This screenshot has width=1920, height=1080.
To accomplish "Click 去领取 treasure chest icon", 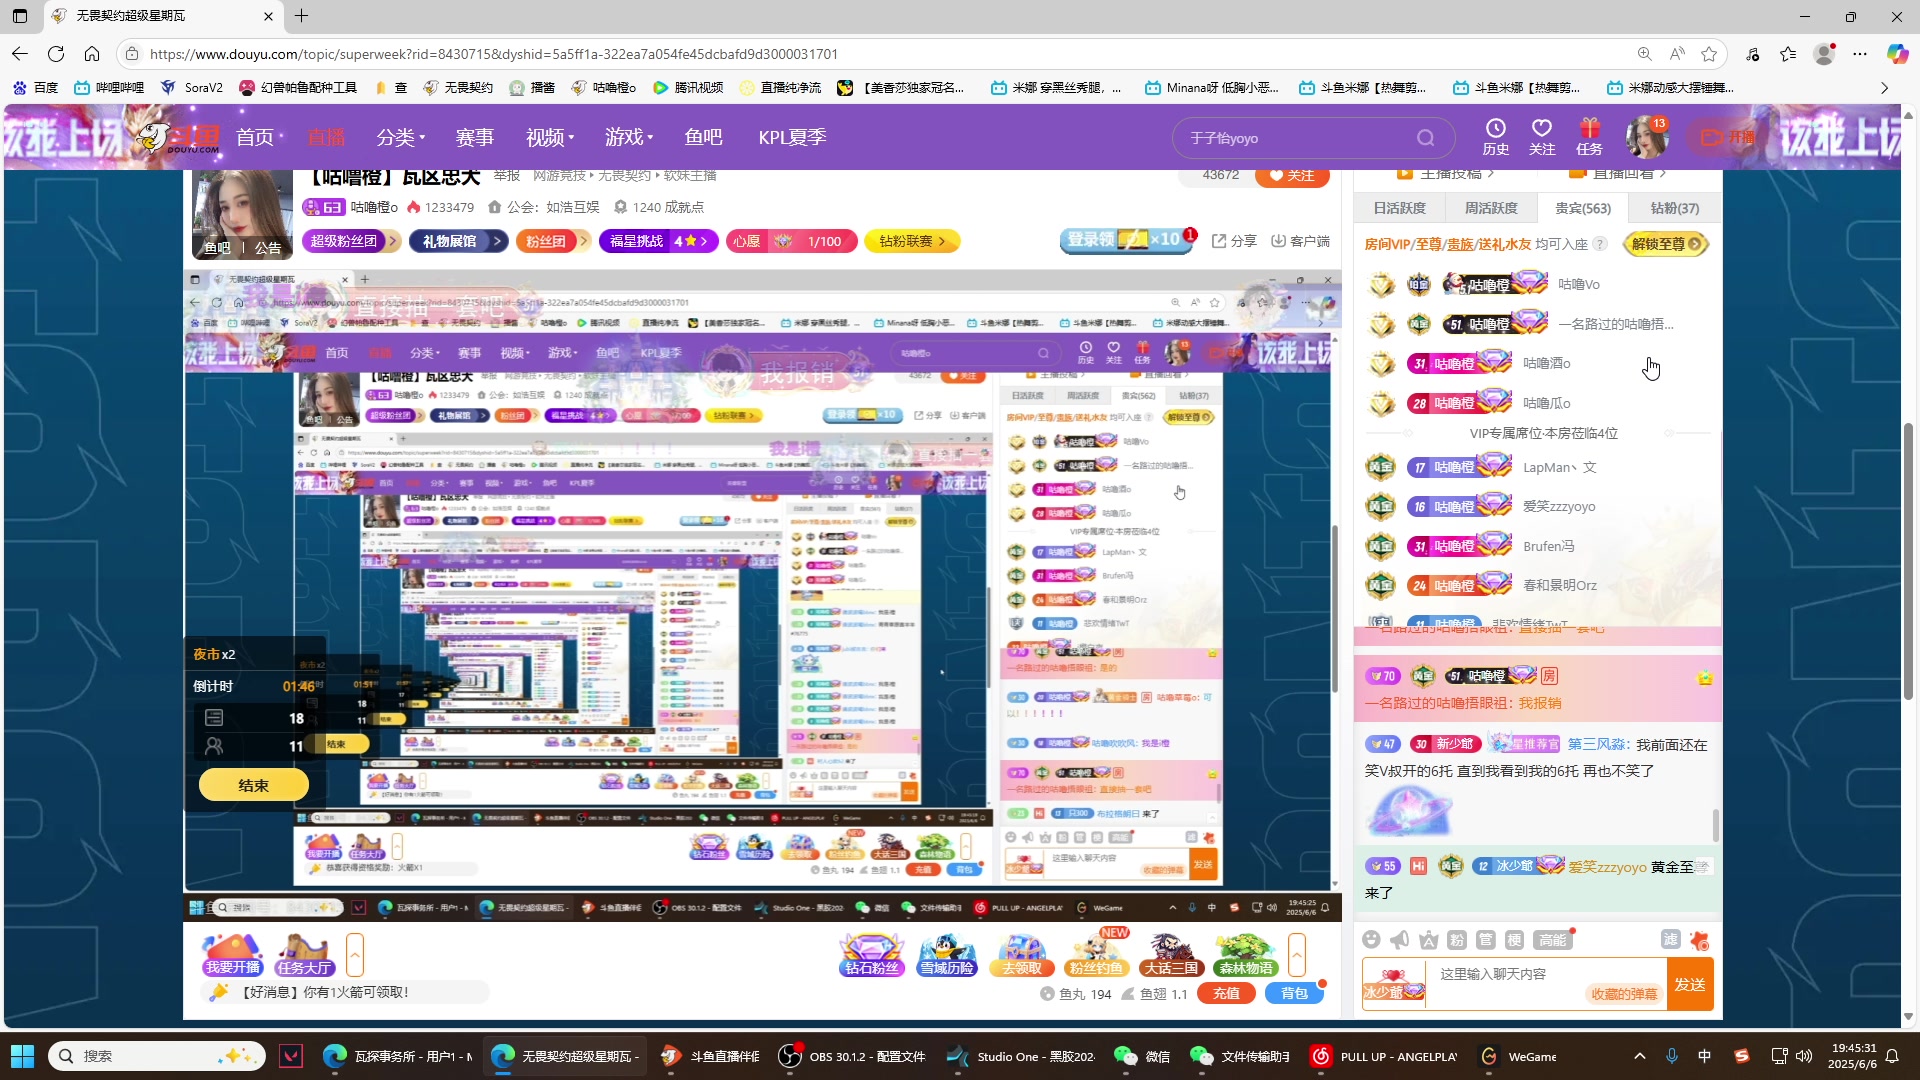I will click(1022, 955).
